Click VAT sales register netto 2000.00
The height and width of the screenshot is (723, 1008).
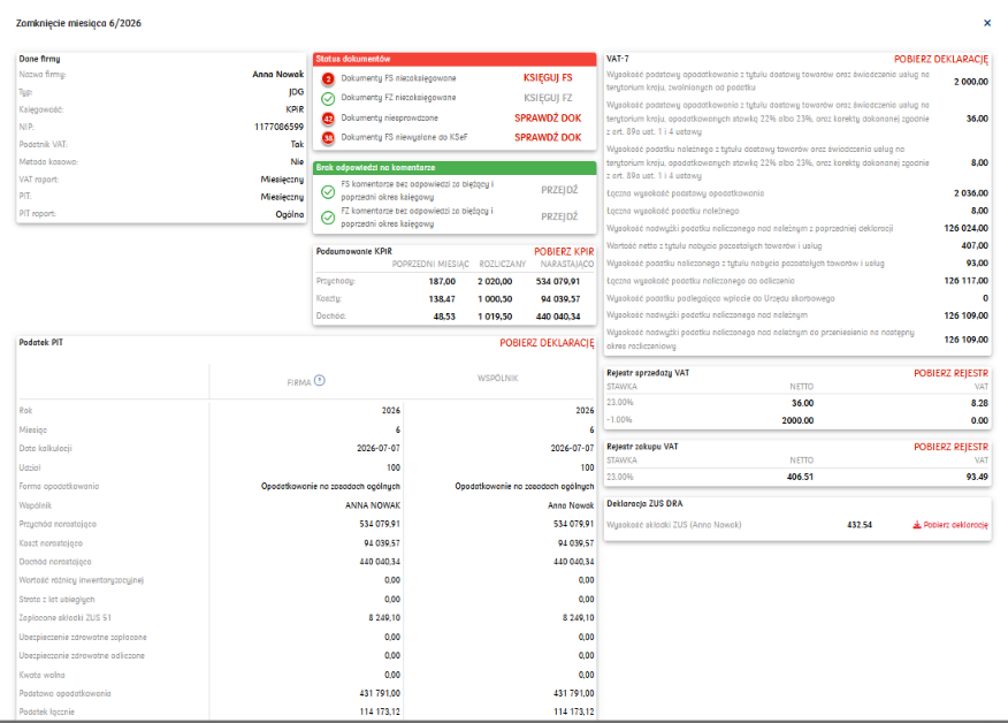click(798, 421)
